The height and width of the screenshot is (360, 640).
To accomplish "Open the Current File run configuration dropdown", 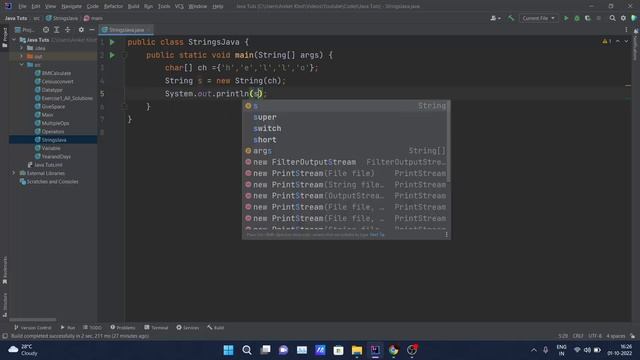I will coord(538,18).
